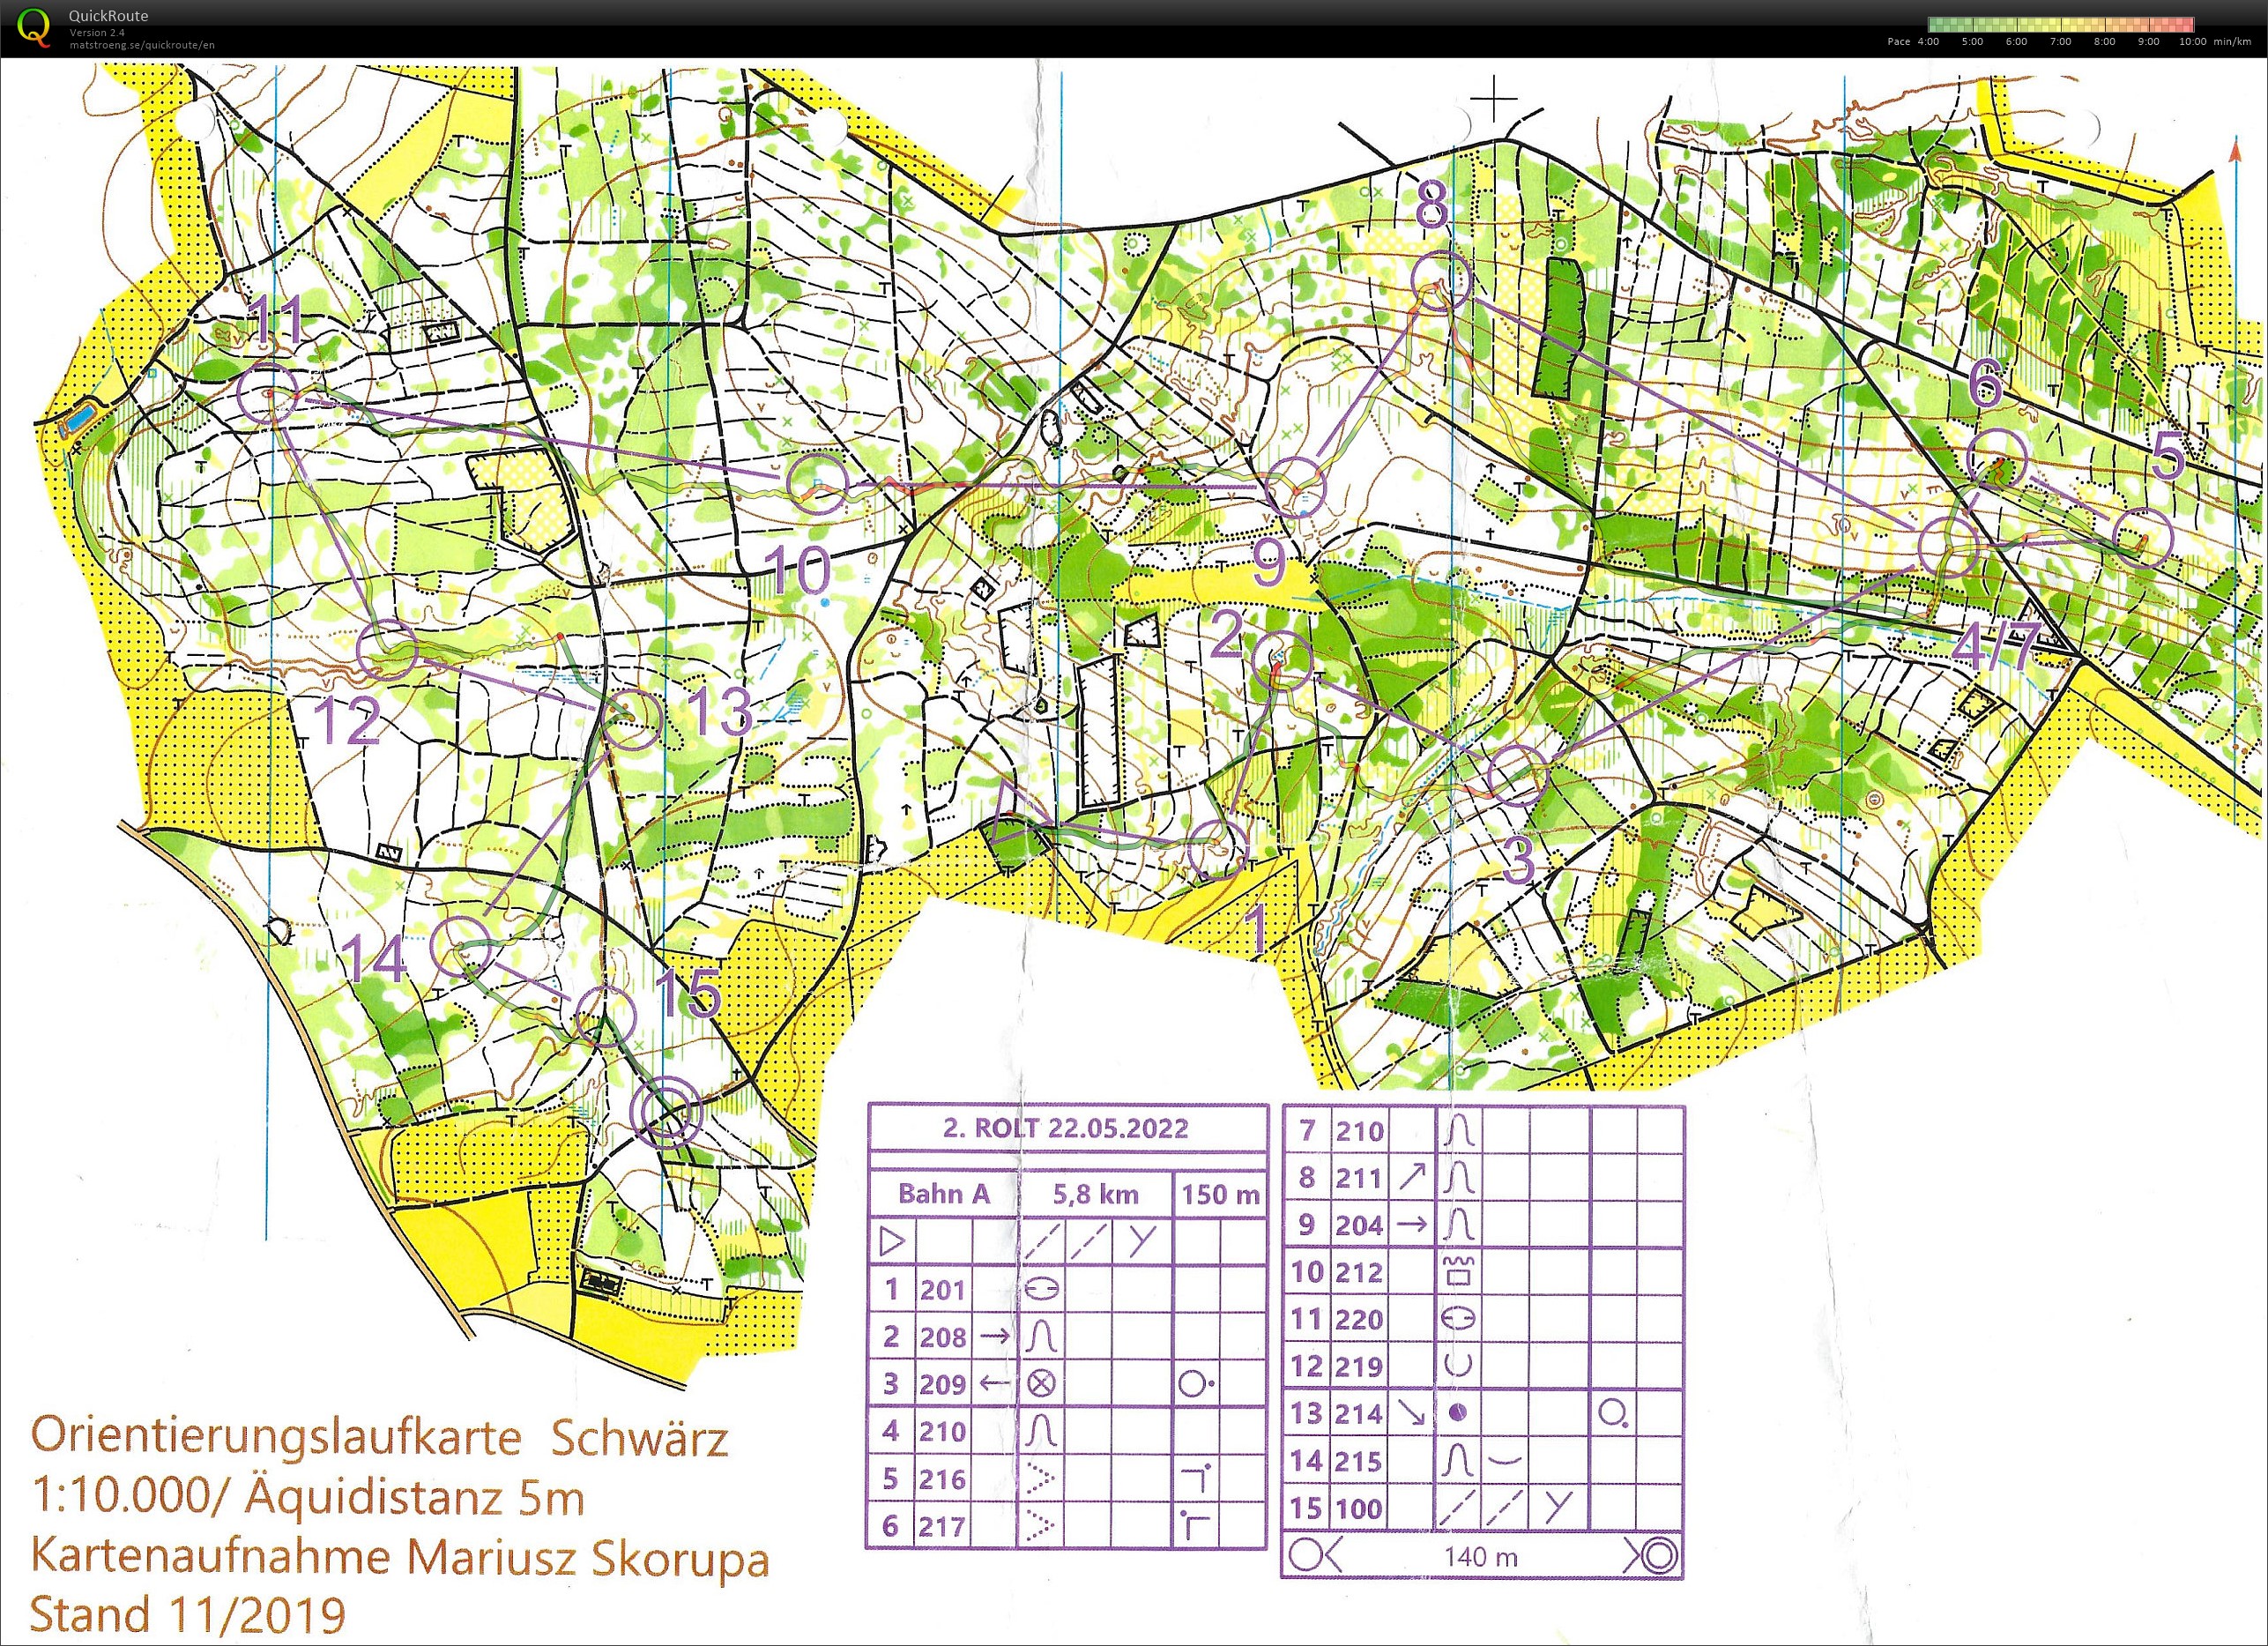Select control circle 2 on the map
Screen dimensions: 2268x1646
click(1283, 661)
